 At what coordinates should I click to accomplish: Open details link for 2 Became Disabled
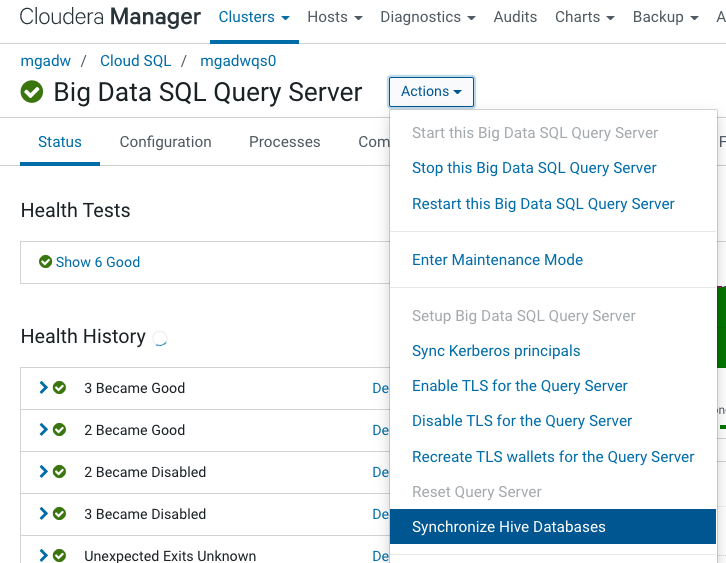[381, 472]
